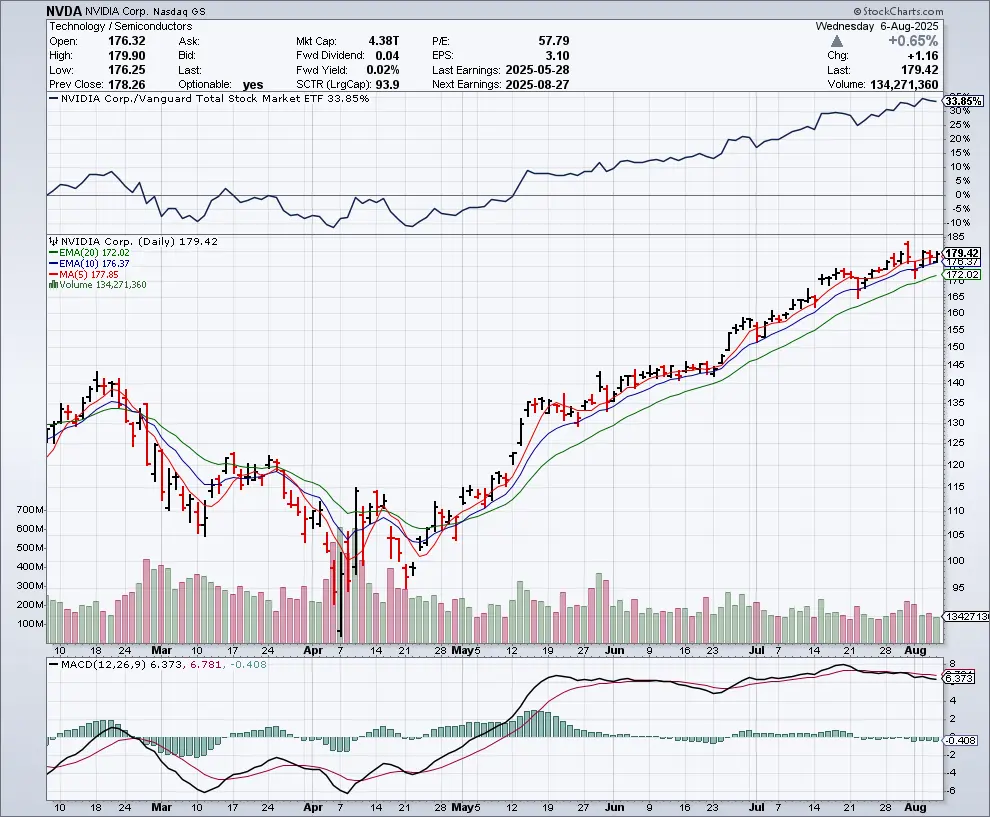Image resolution: width=990 pixels, height=817 pixels.
Task: Click the 'Aug' month label below the volume bars
Action: tap(915, 650)
